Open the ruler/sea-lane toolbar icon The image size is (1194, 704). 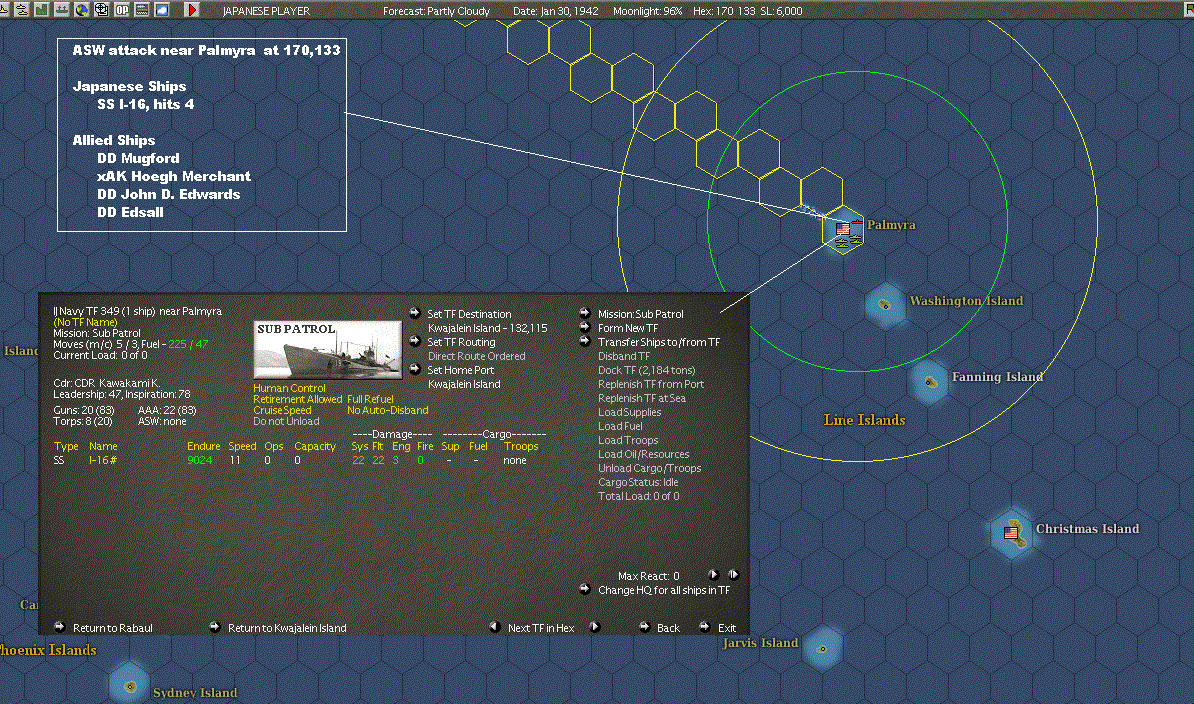point(142,10)
